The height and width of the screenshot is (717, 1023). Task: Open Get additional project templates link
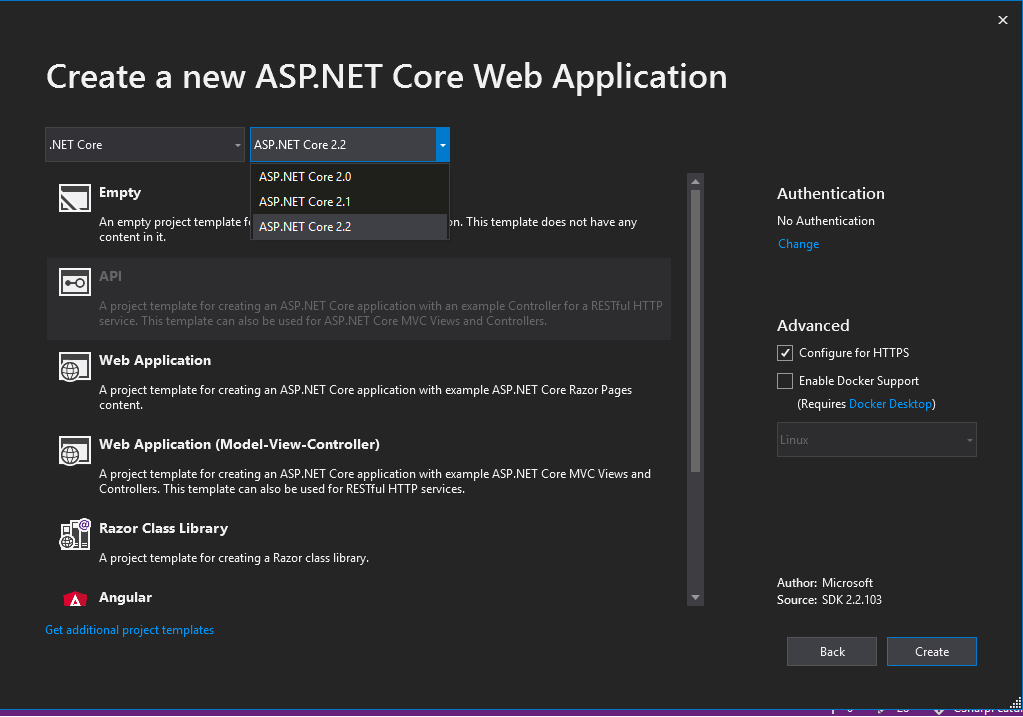pos(129,630)
